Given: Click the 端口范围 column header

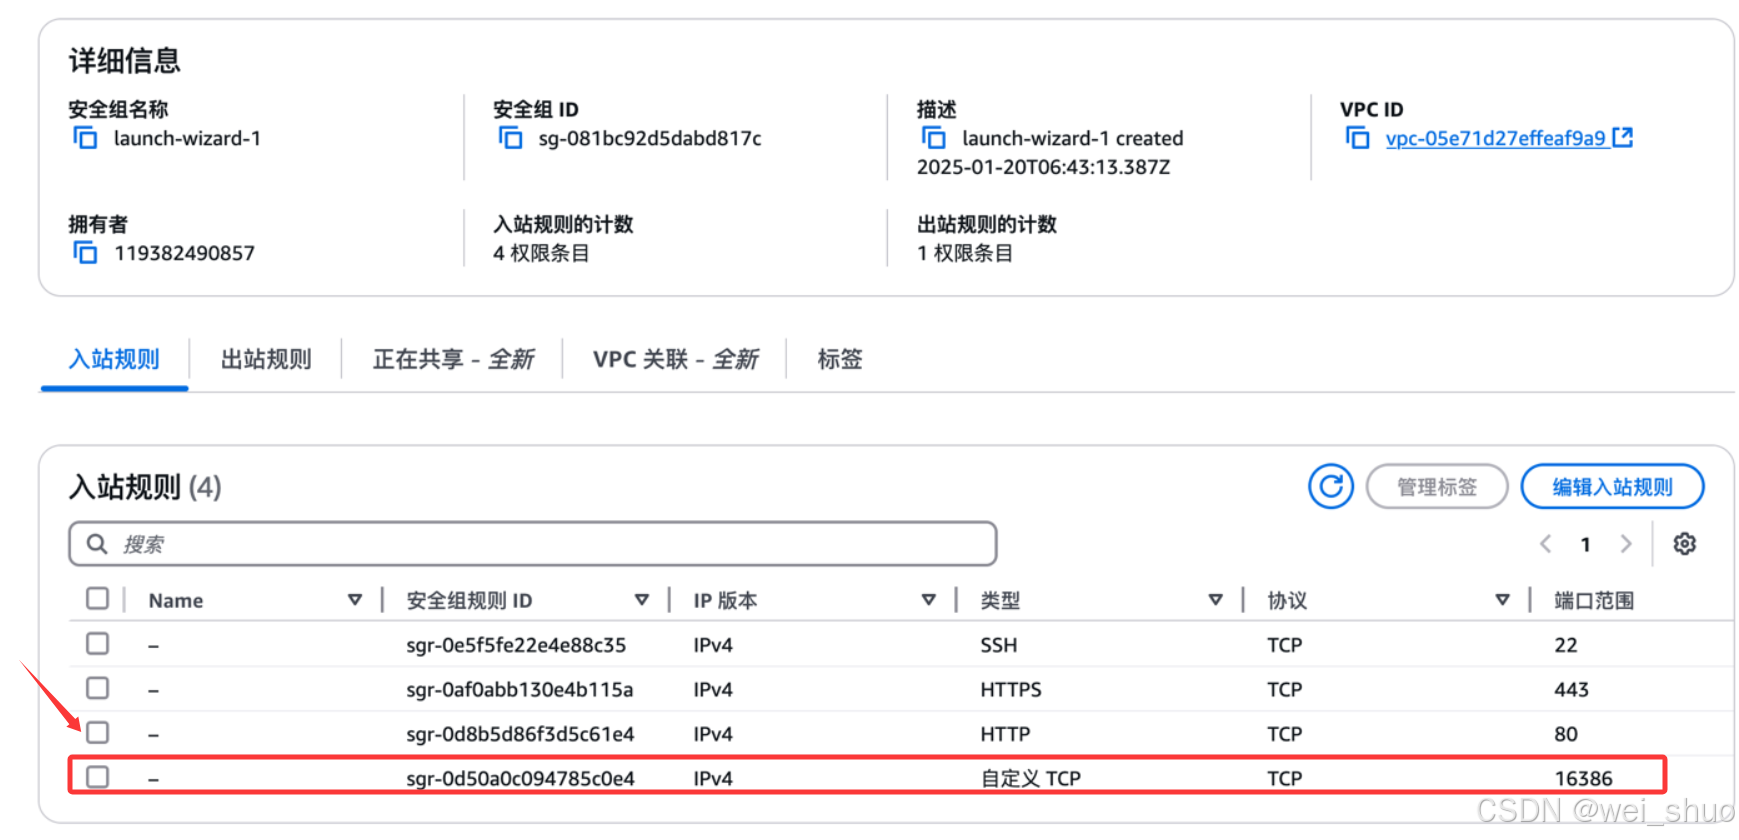Looking at the screenshot, I should tap(1594, 600).
